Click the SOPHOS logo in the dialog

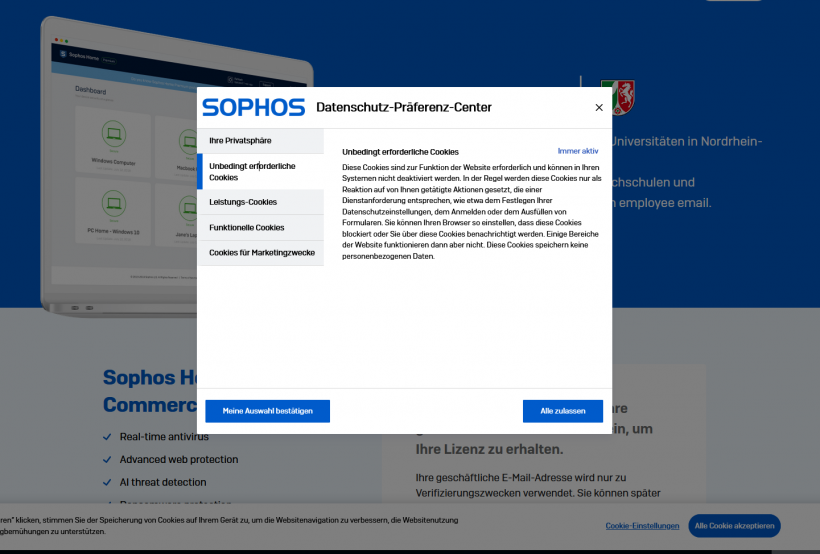click(x=254, y=107)
